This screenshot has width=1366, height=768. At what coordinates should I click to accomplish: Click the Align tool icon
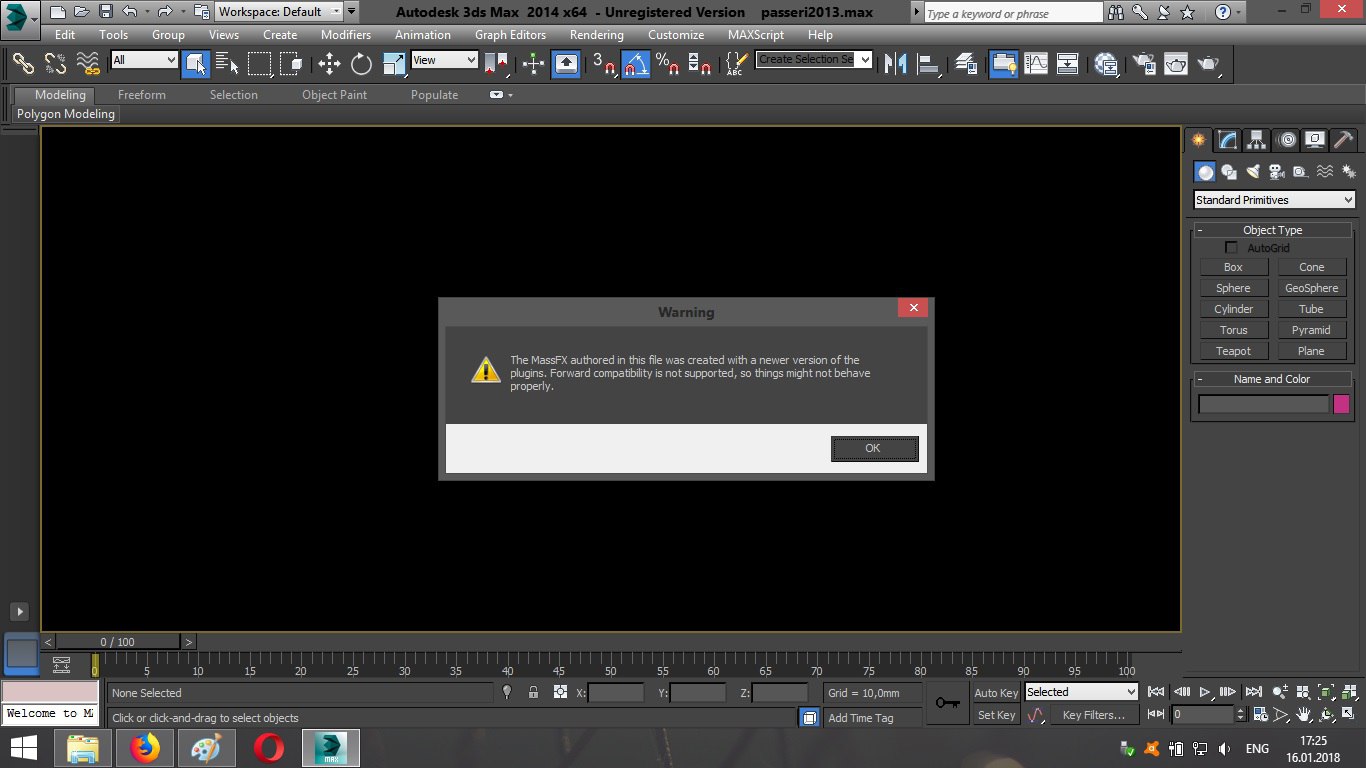929,64
